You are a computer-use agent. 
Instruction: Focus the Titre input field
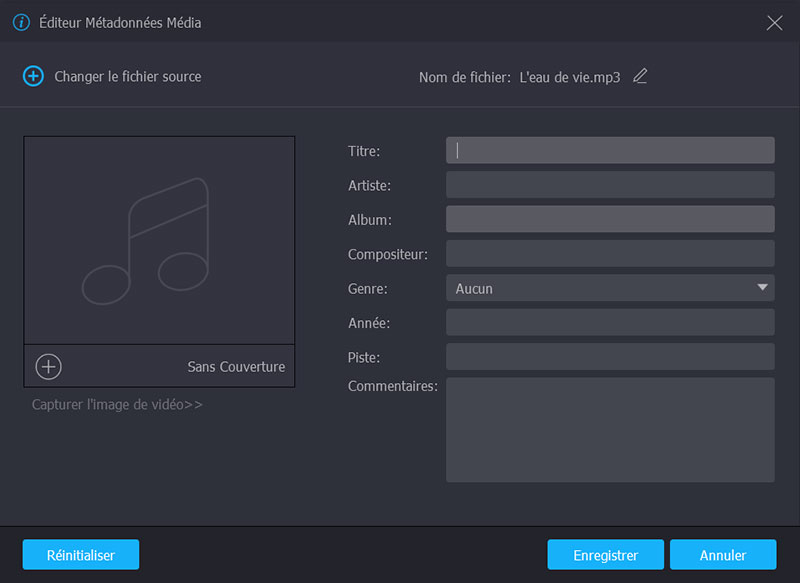[x=610, y=150]
